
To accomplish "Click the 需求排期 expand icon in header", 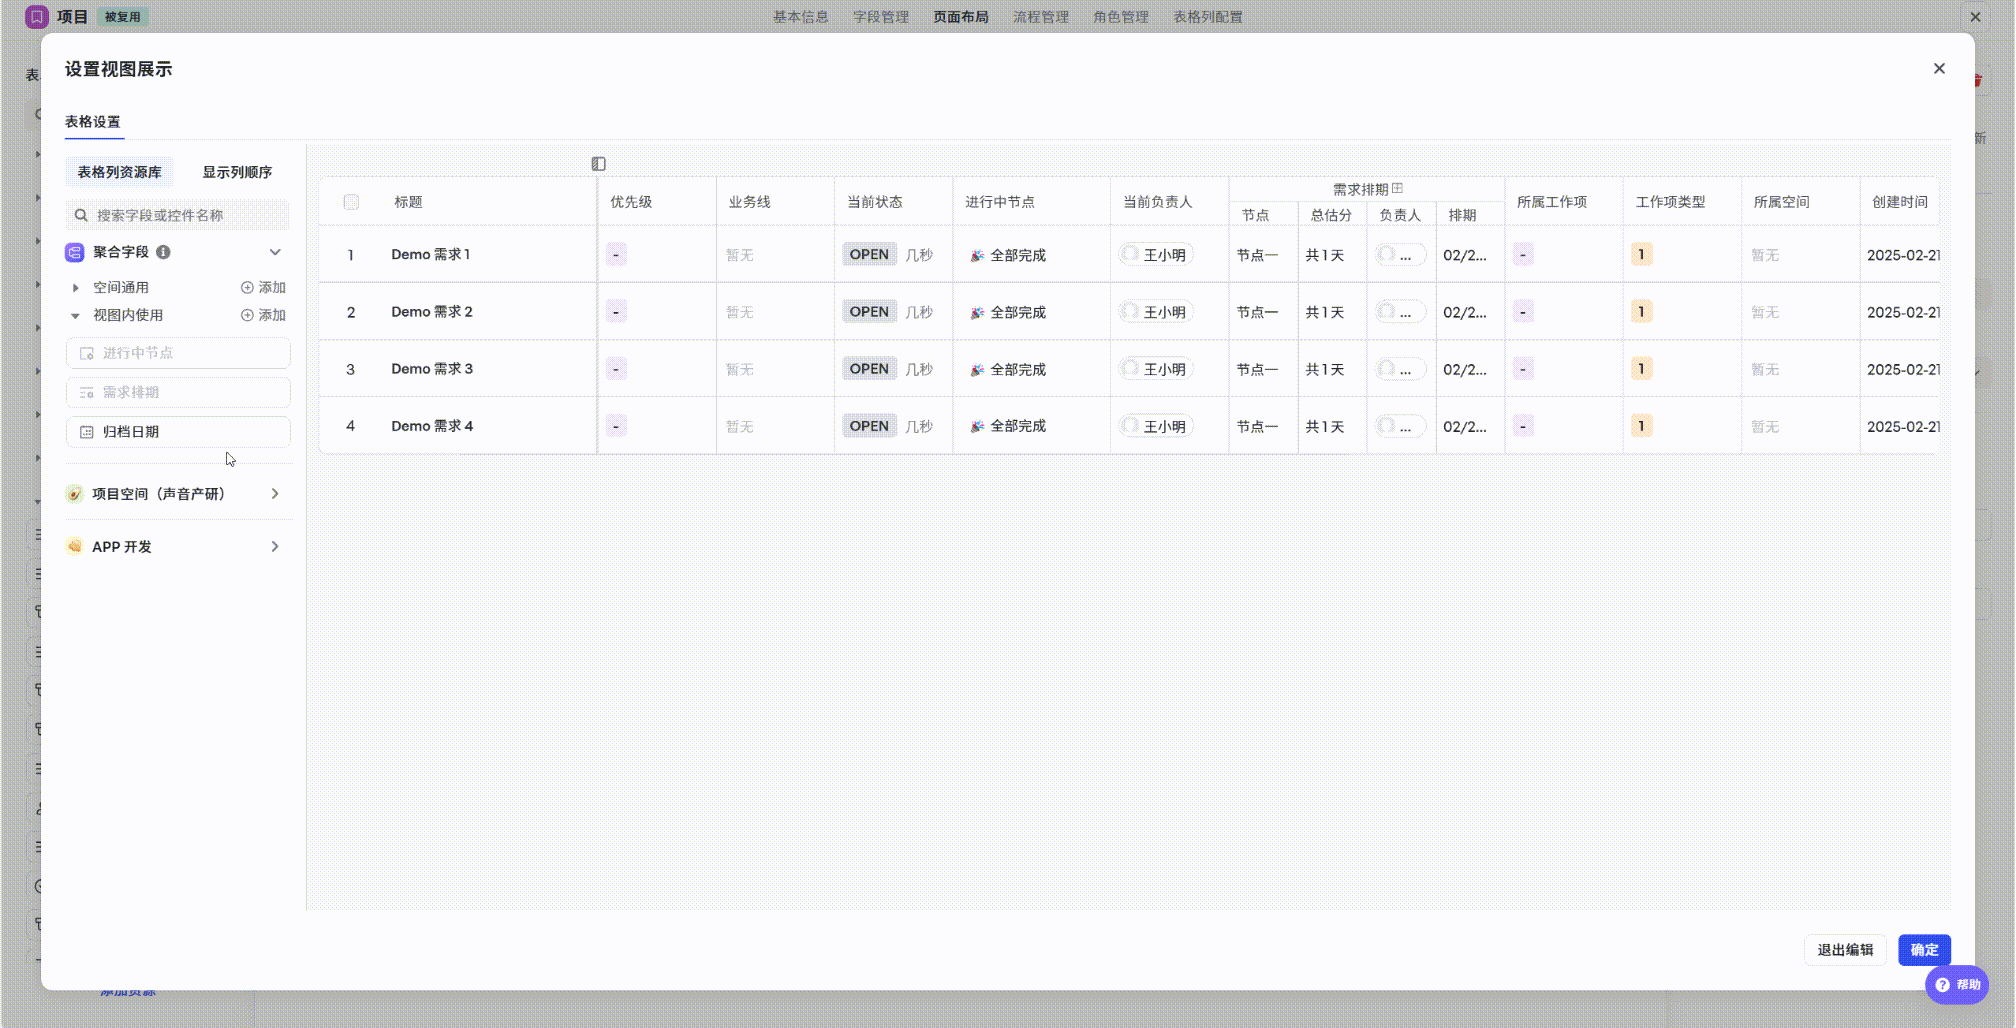I will 1397,188.
